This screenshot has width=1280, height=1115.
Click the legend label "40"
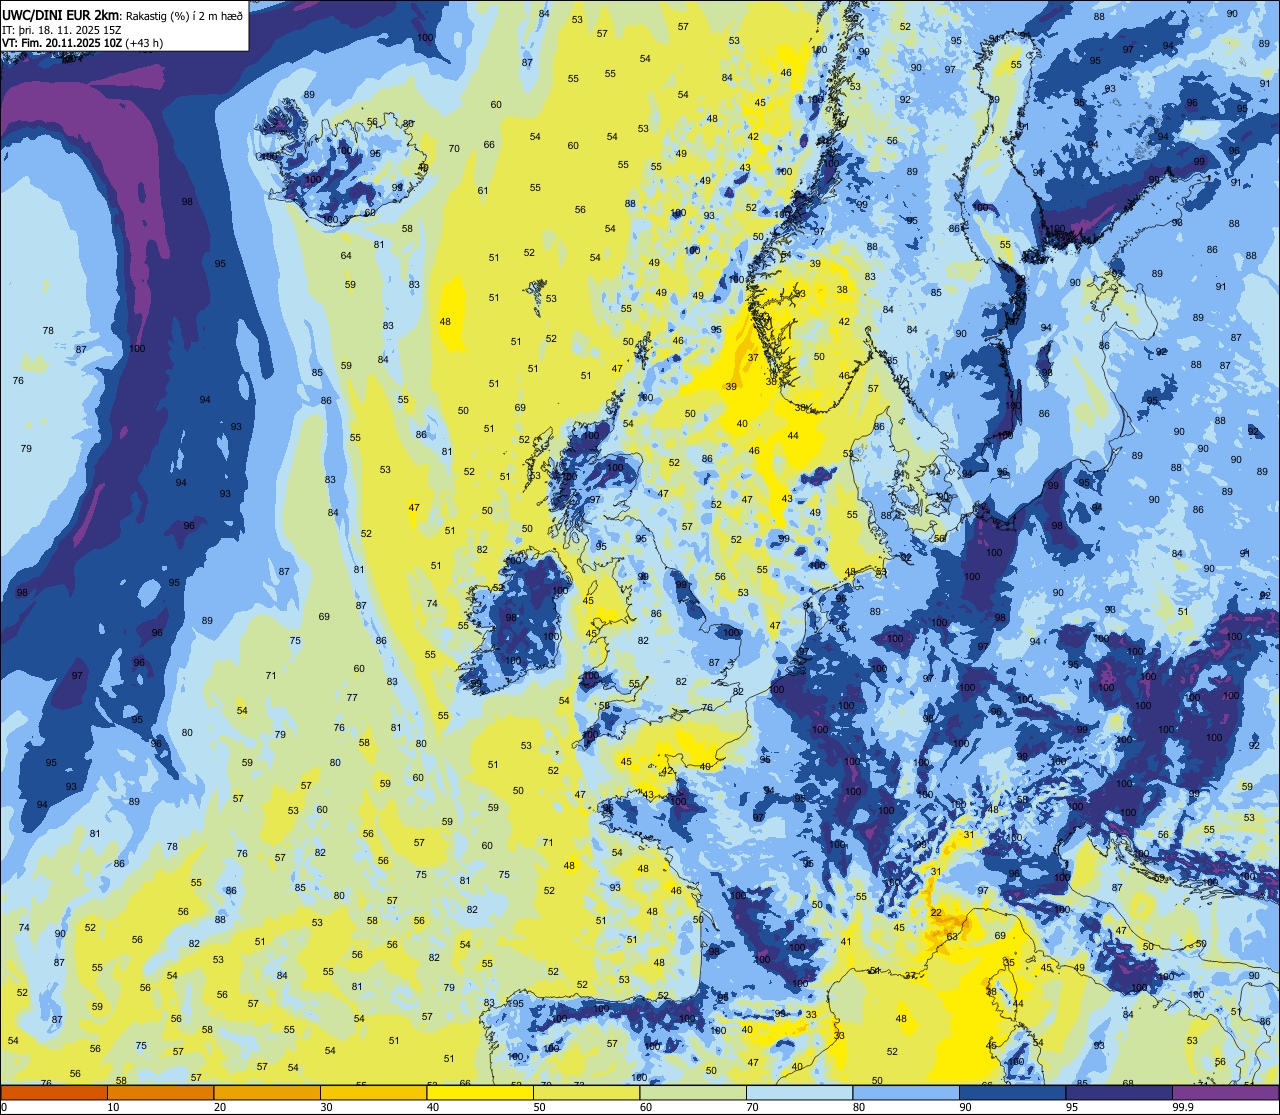click(x=433, y=1107)
